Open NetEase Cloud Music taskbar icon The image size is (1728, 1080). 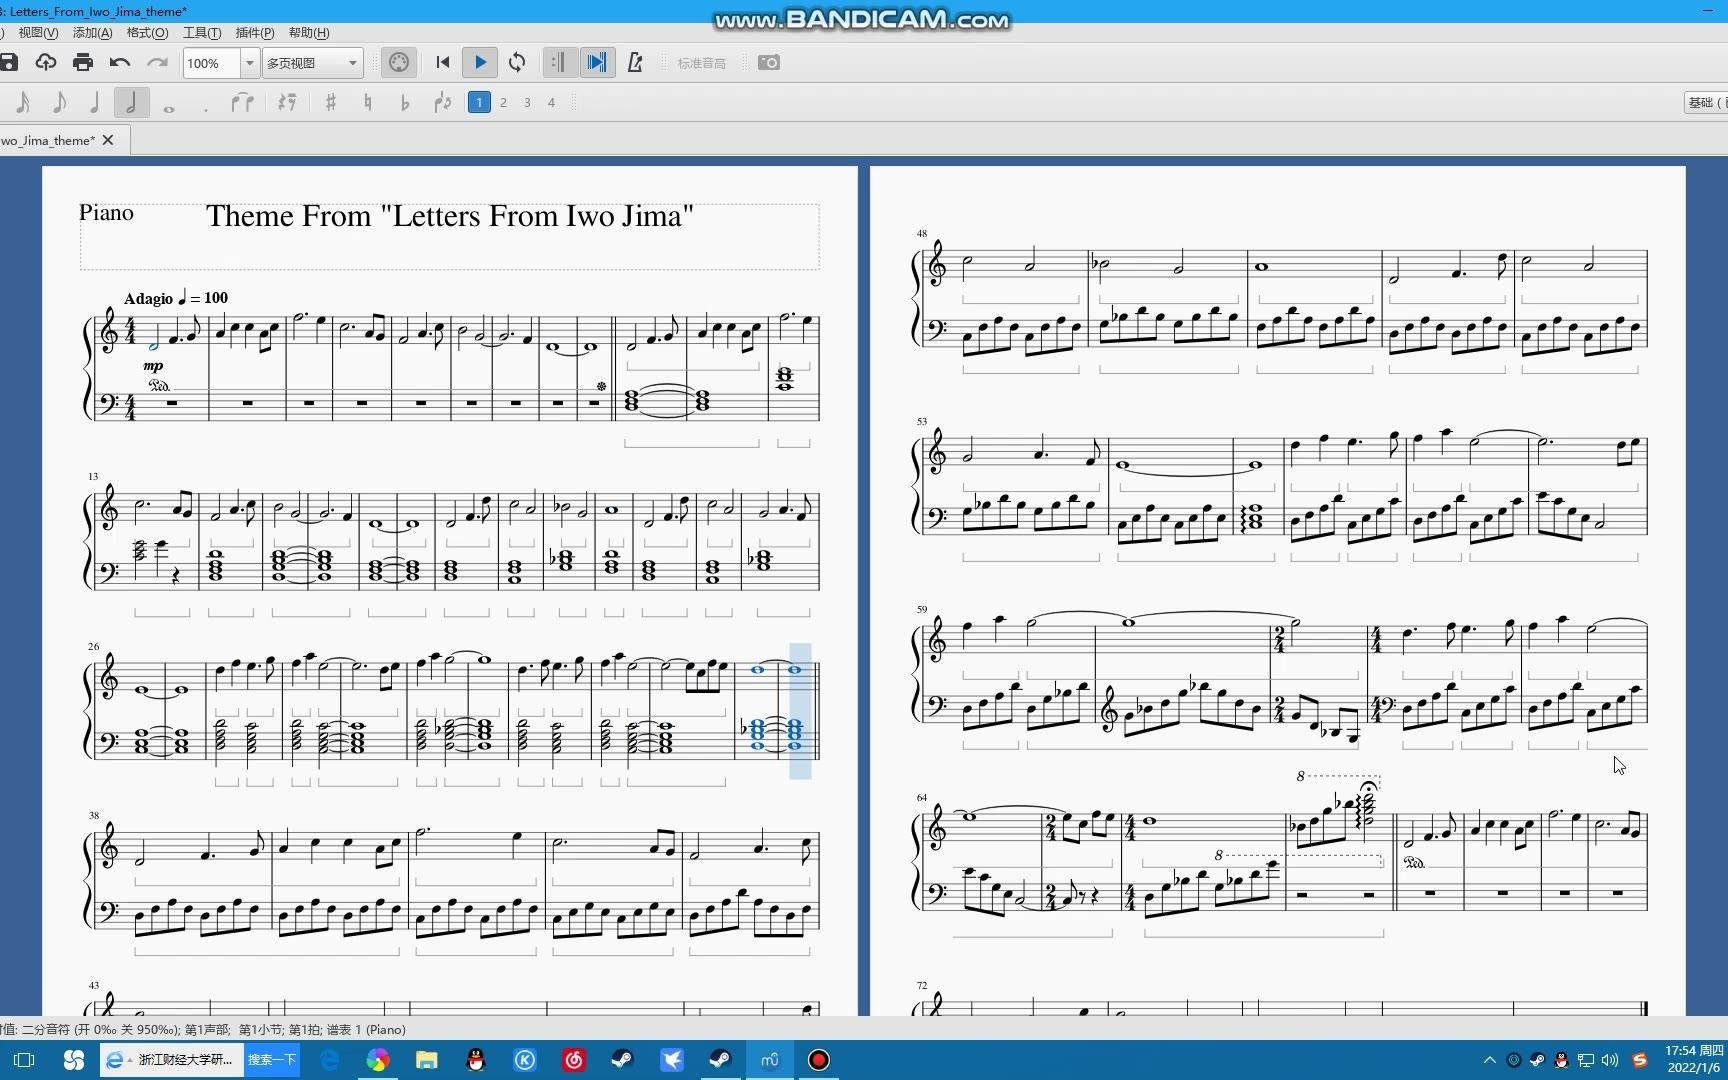point(574,1060)
